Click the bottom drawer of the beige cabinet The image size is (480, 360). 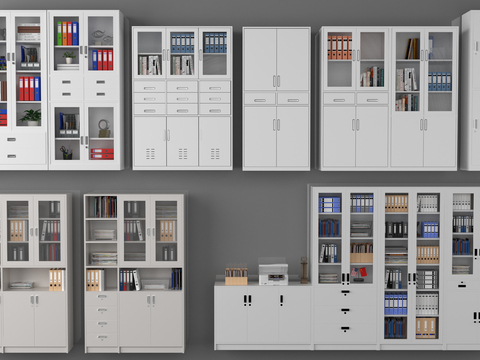pos(102,338)
